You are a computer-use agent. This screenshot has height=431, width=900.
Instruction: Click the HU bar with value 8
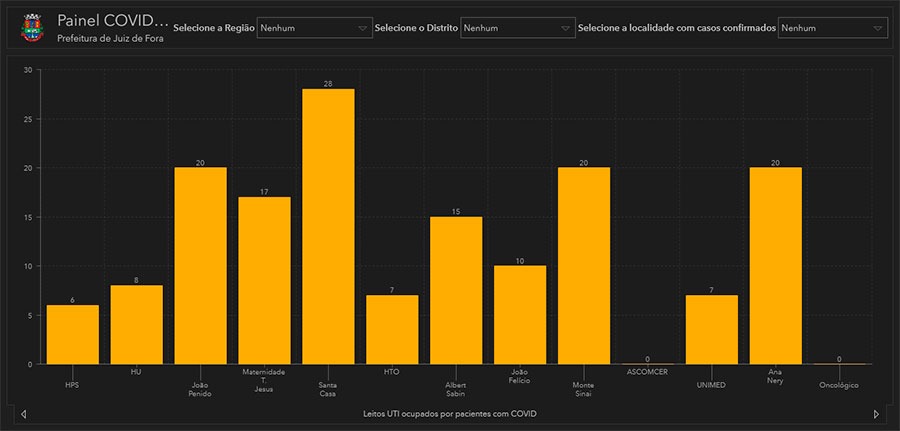click(x=136, y=325)
